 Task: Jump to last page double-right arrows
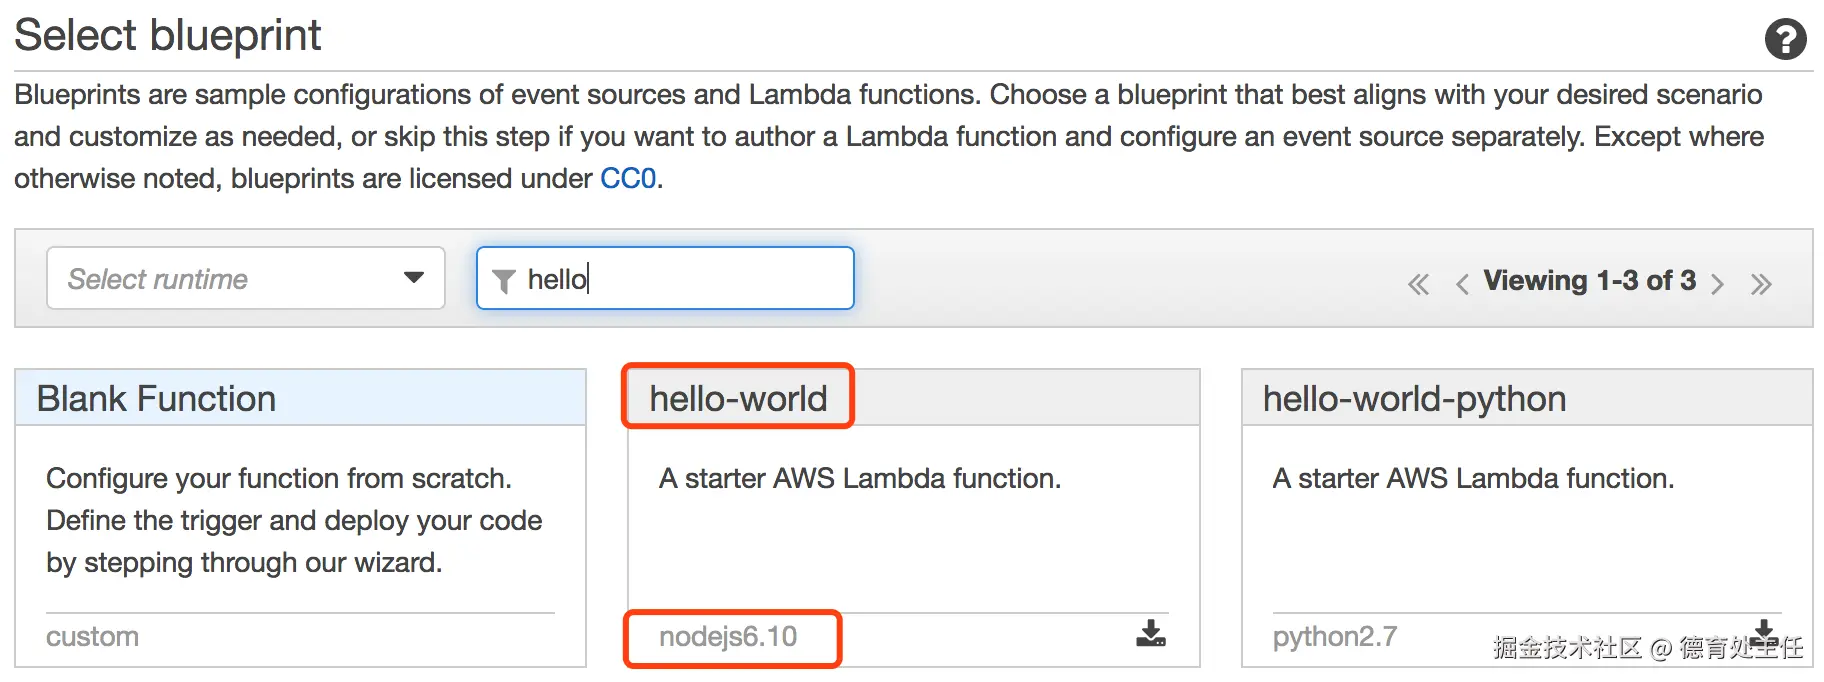coord(1761,284)
